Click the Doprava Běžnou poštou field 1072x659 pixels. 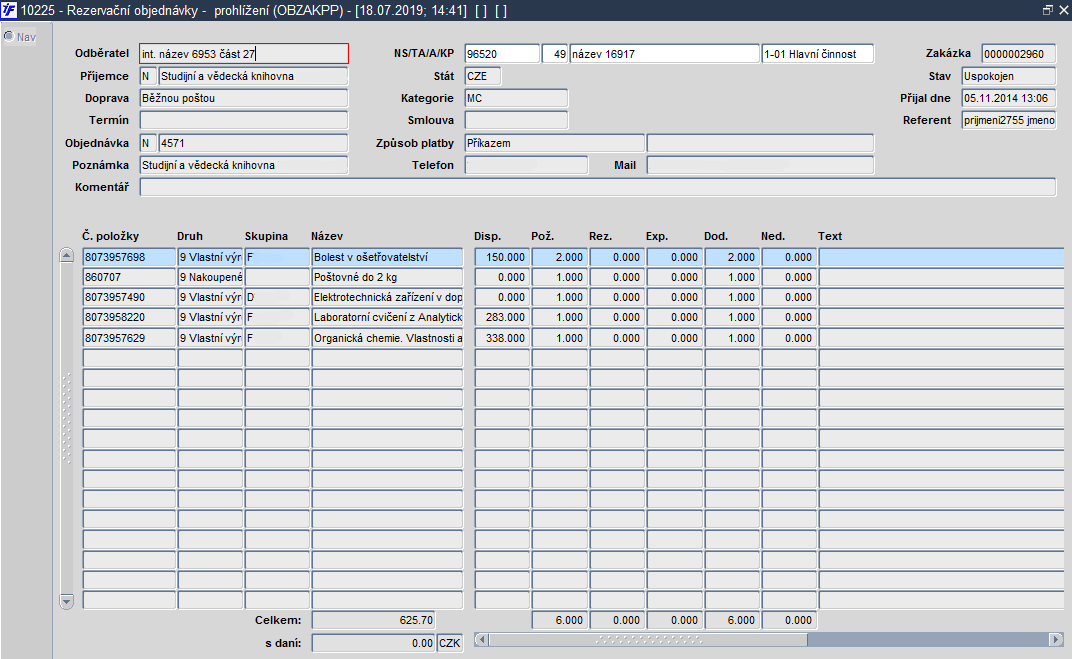(x=243, y=98)
